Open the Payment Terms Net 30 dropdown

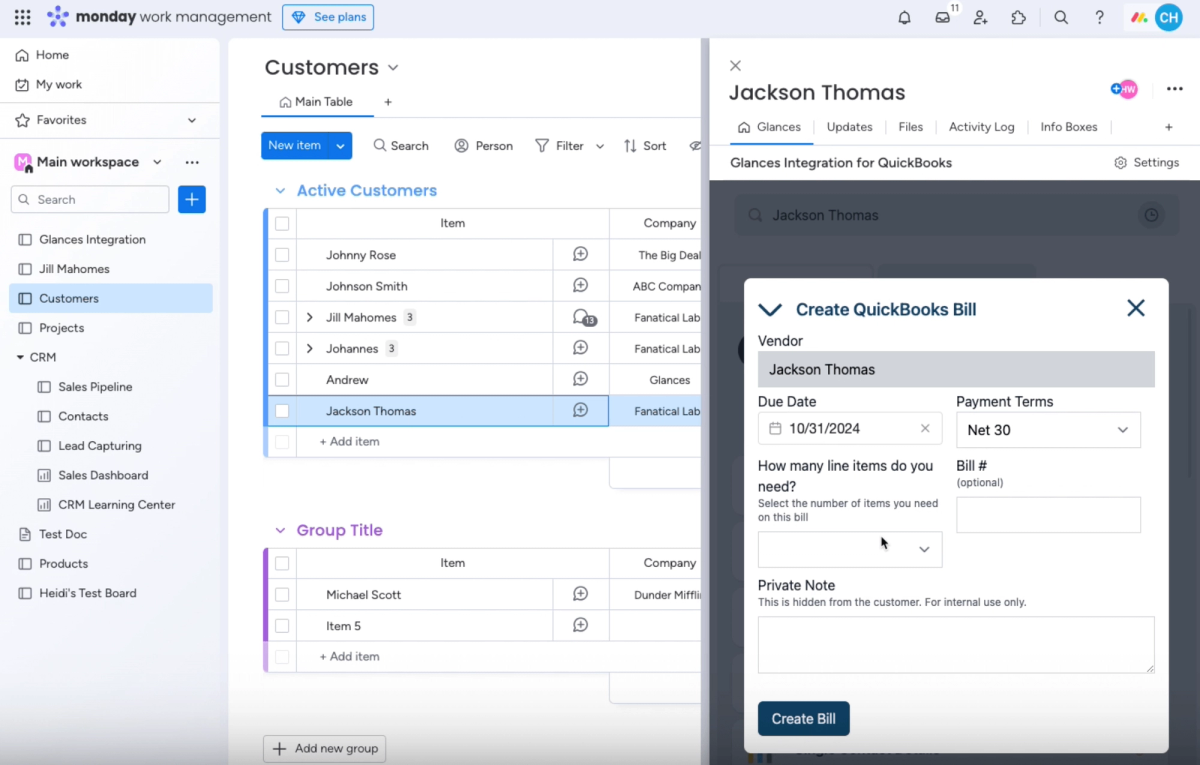pos(1048,430)
